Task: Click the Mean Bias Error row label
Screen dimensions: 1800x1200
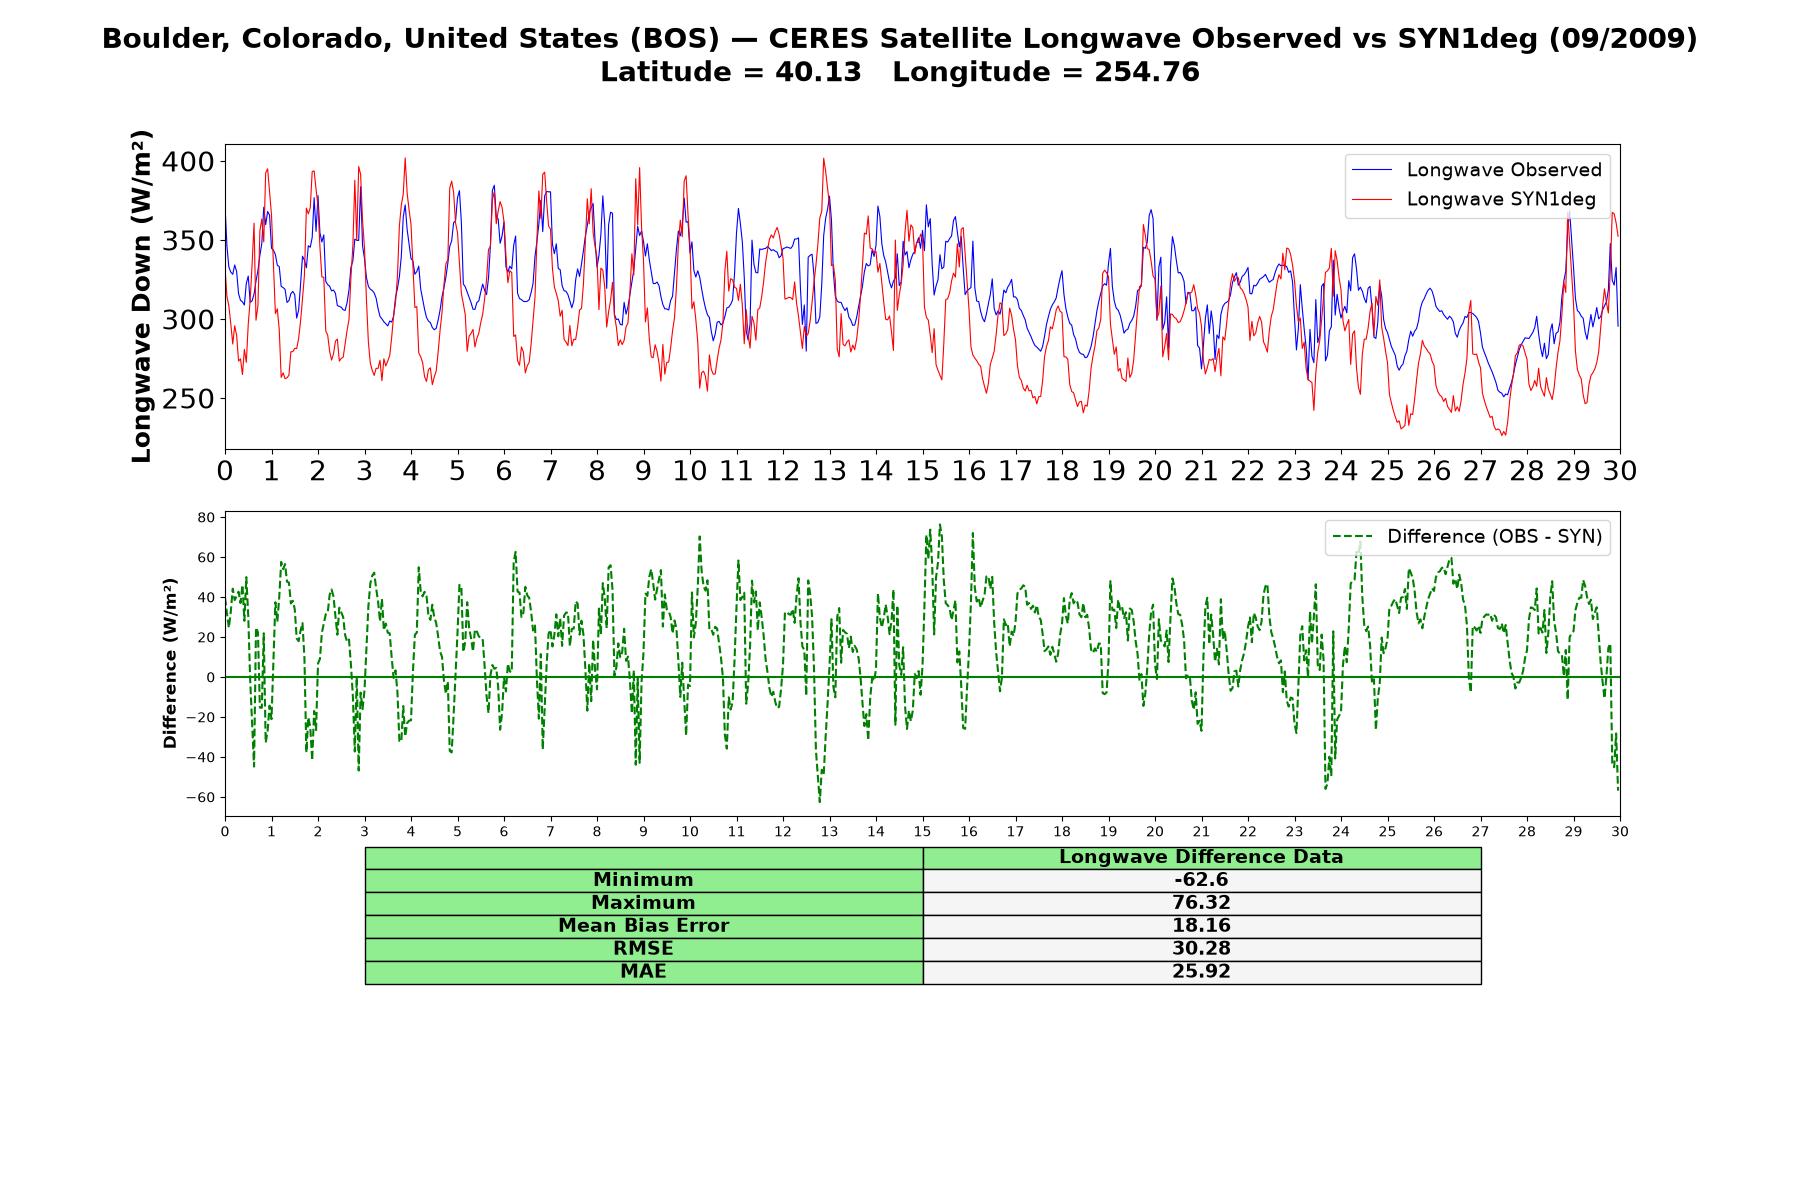Action: tap(643, 926)
